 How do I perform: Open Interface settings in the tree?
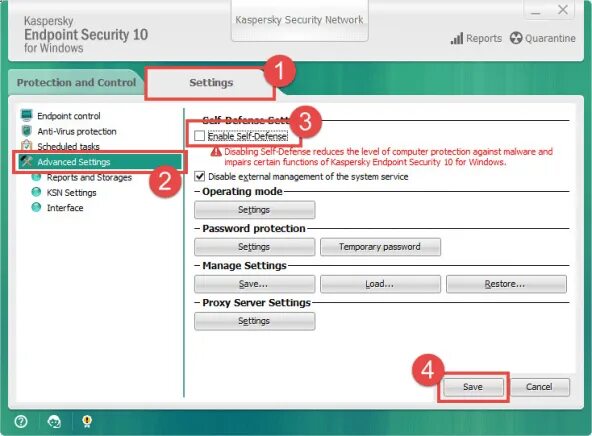pyautogui.click(x=65, y=208)
